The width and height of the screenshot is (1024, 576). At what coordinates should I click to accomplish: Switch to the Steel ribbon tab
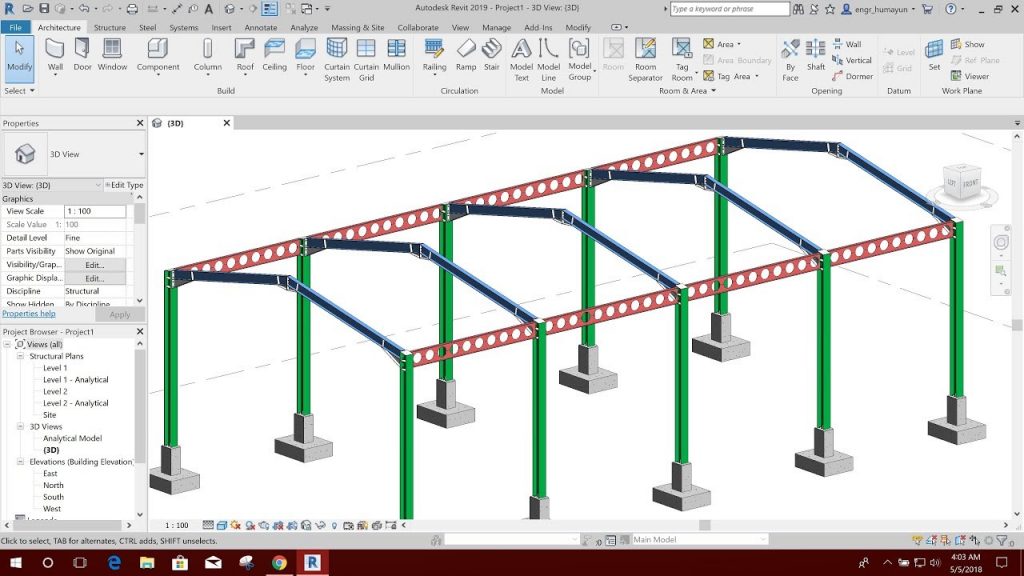(x=147, y=27)
